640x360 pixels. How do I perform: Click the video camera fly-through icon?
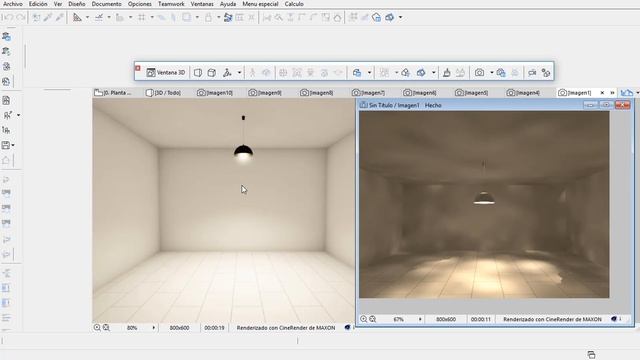(x=532, y=73)
